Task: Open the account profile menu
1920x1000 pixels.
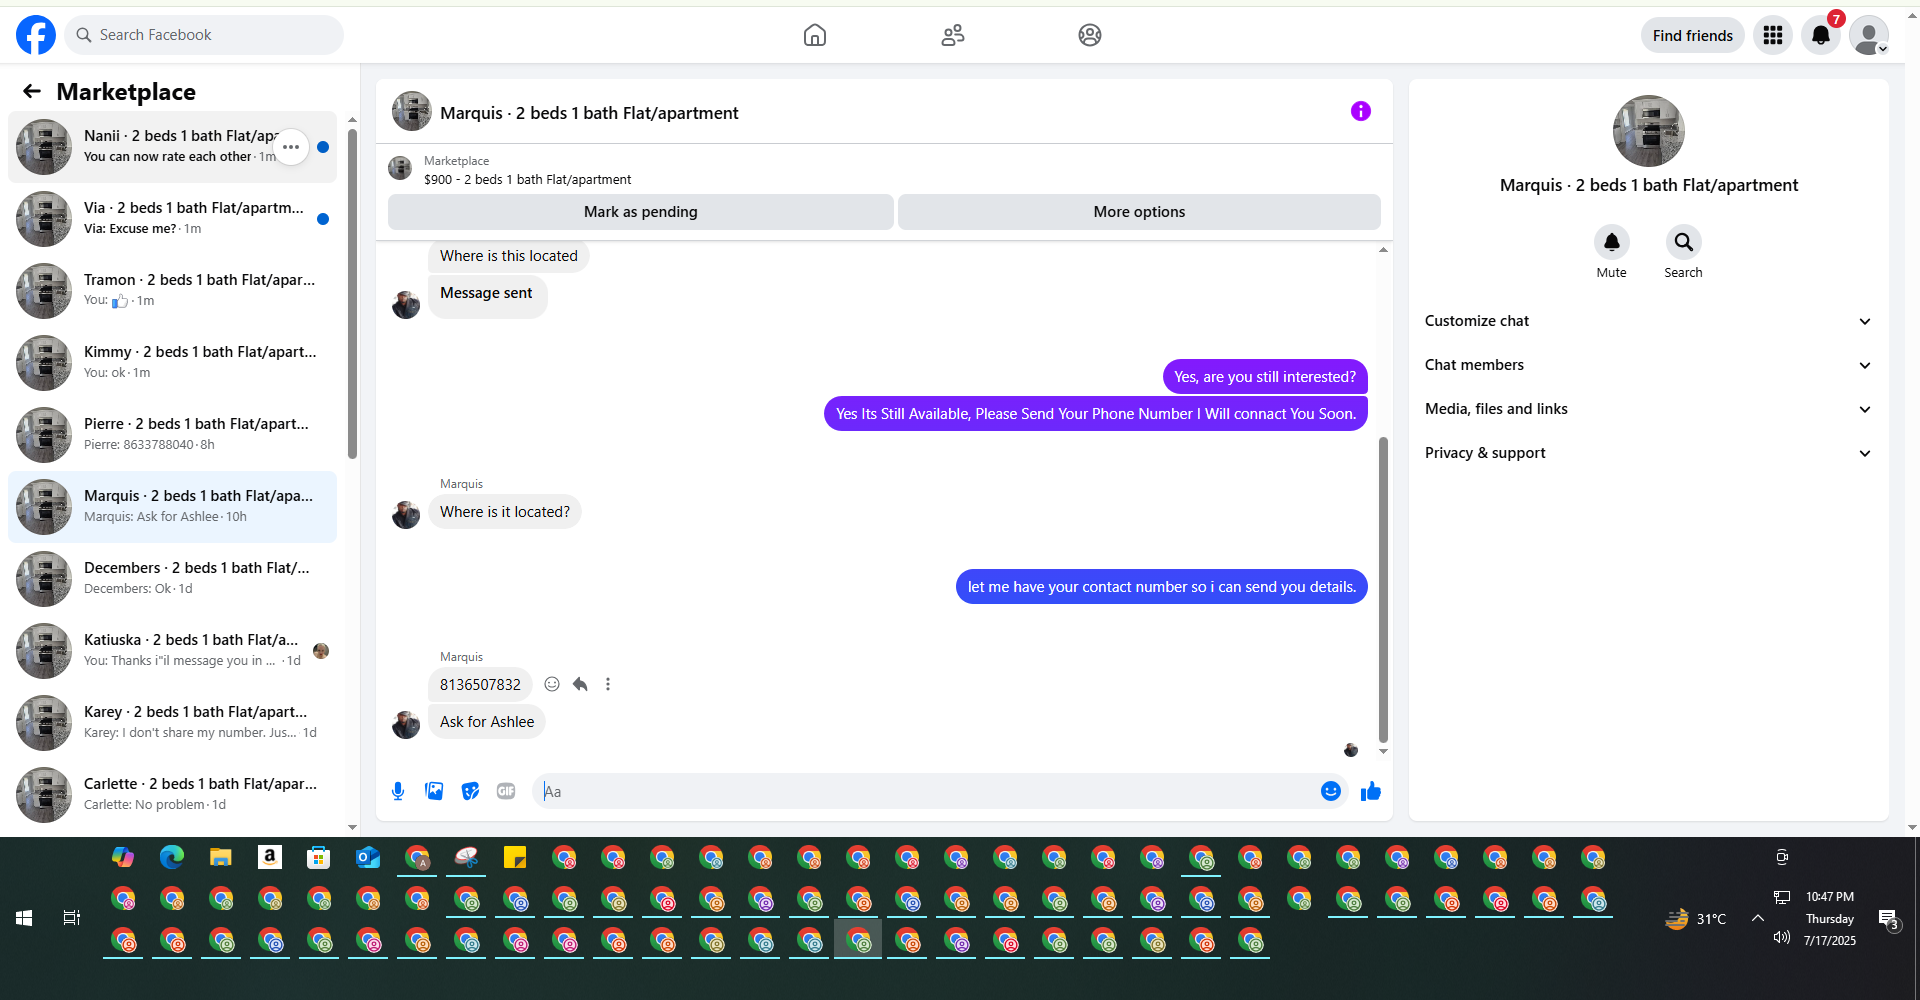Action: point(1869,35)
